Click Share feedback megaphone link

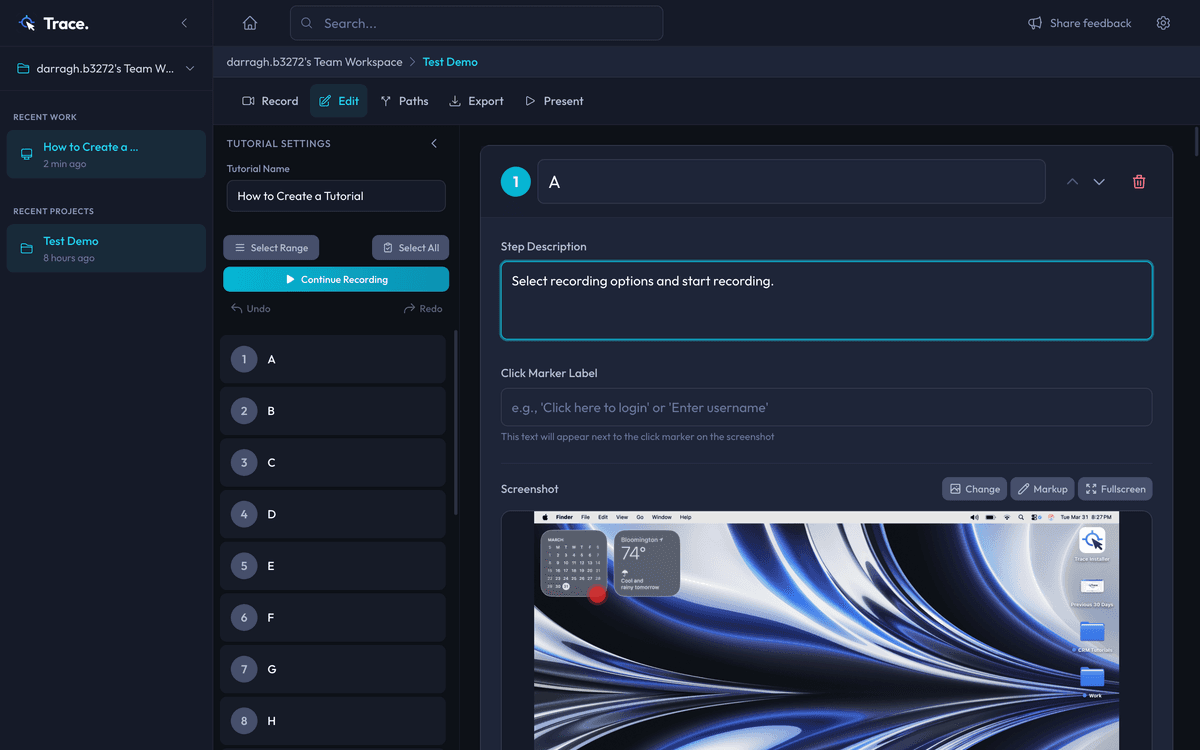1080,23
